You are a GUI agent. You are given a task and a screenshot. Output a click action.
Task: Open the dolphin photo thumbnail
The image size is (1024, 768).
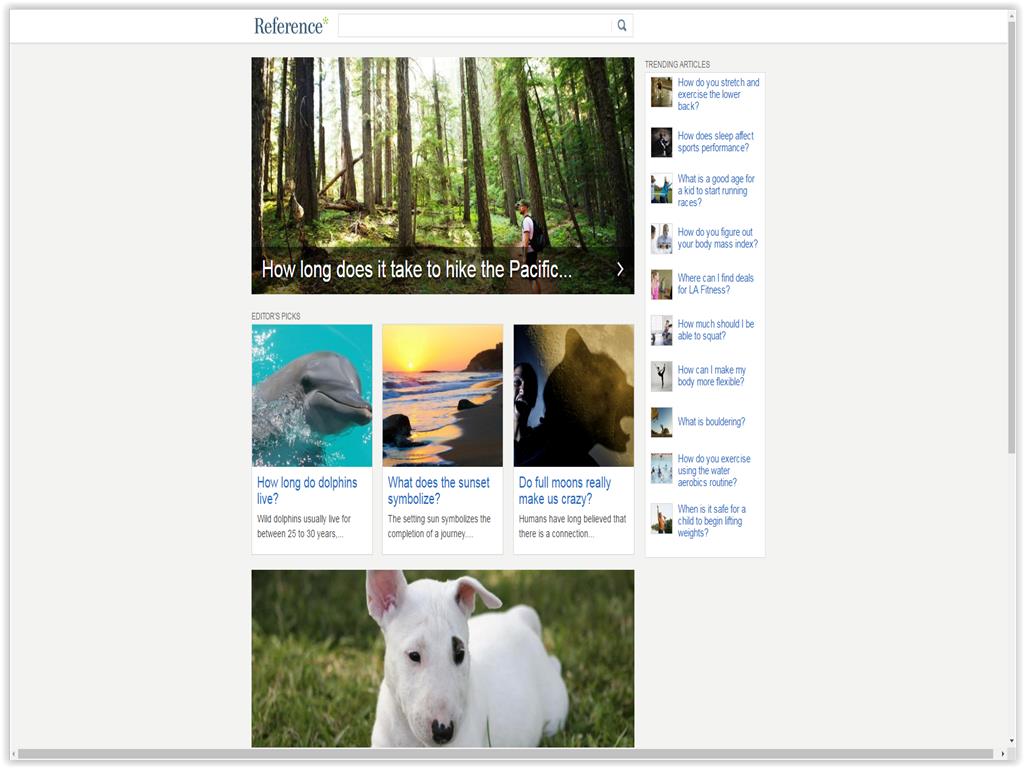312,396
